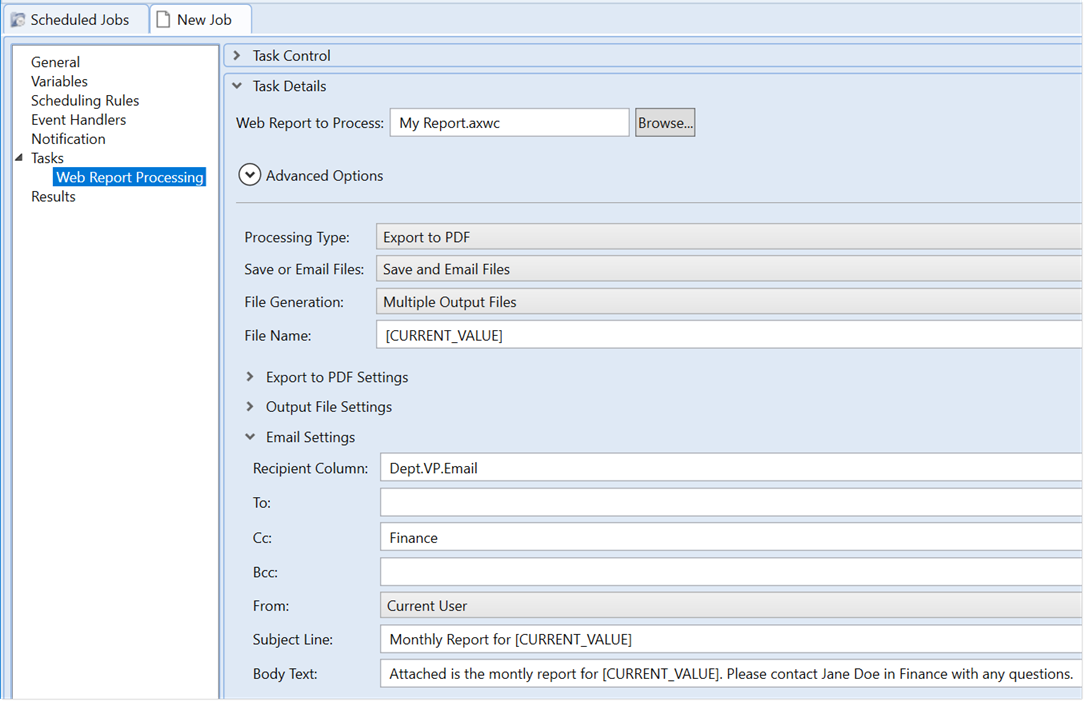Expand Output File Settings
The width and height of the screenshot is (1085, 702).
250,407
